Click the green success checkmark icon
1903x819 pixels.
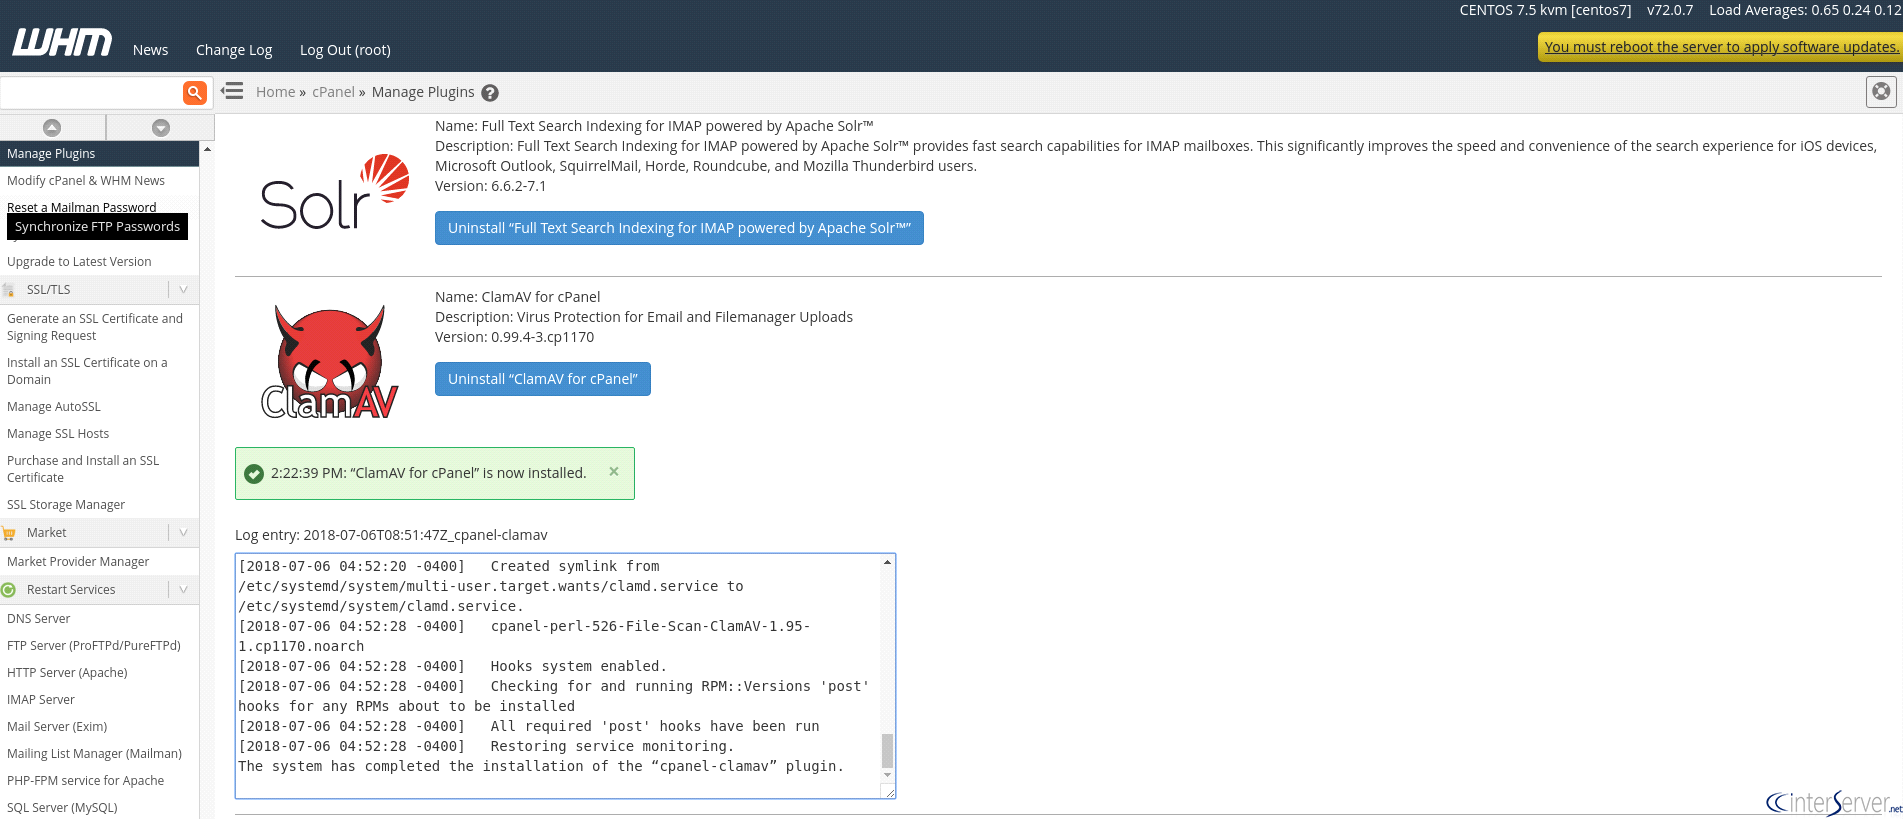(x=254, y=473)
